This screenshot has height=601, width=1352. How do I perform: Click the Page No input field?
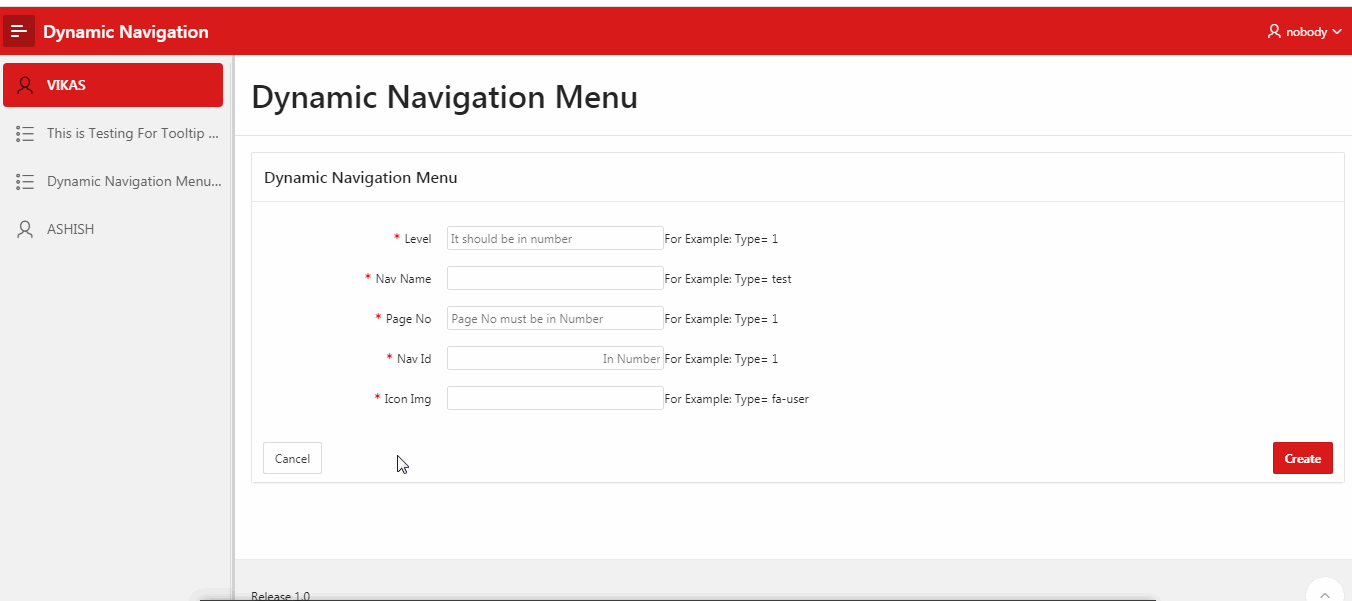[554, 318]
